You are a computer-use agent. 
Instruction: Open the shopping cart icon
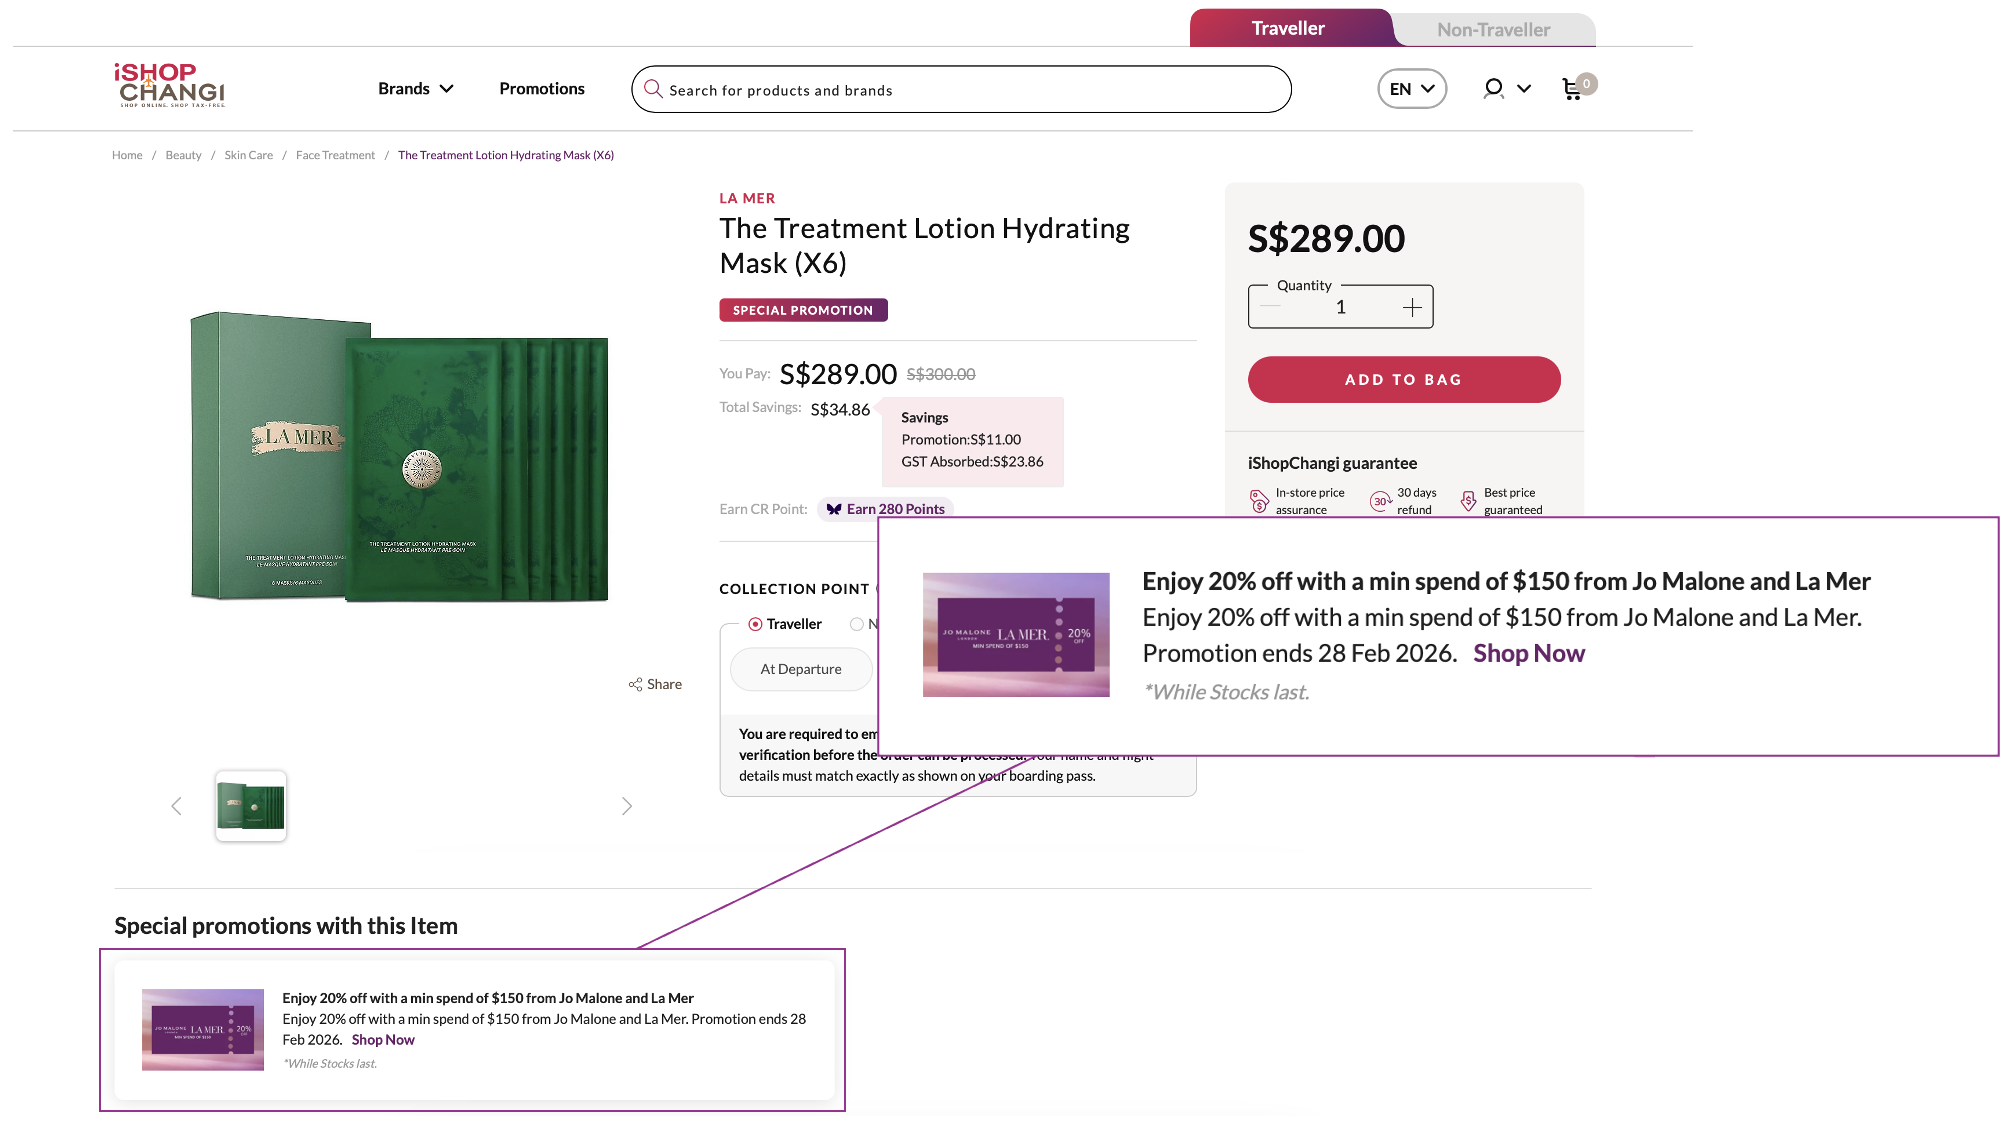pos(1573,89)
